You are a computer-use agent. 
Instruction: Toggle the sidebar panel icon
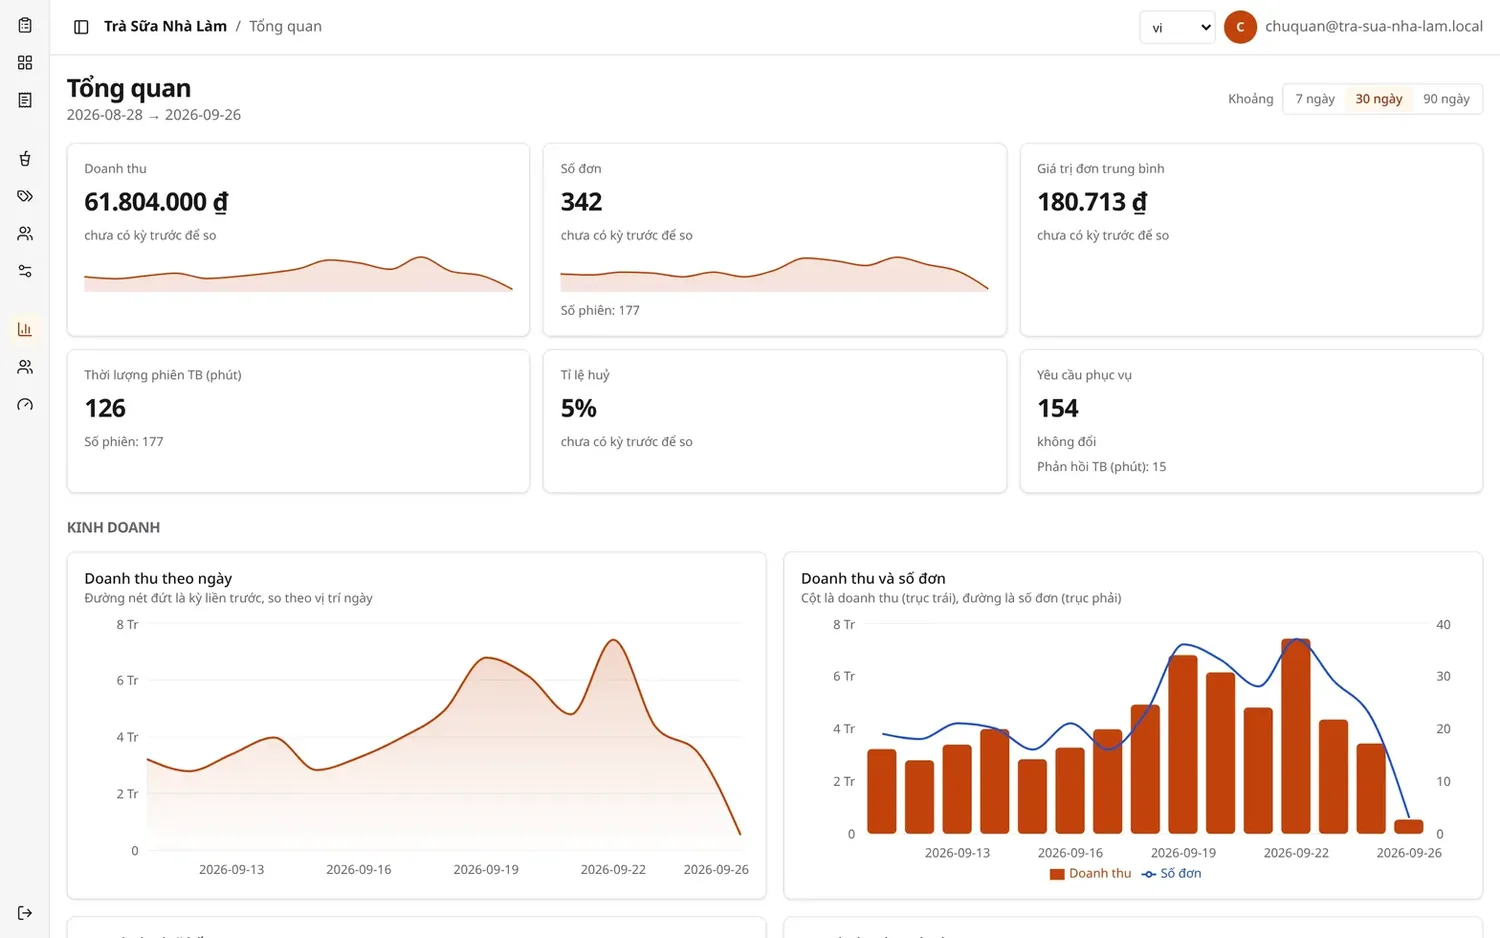(x=81, y=27)
